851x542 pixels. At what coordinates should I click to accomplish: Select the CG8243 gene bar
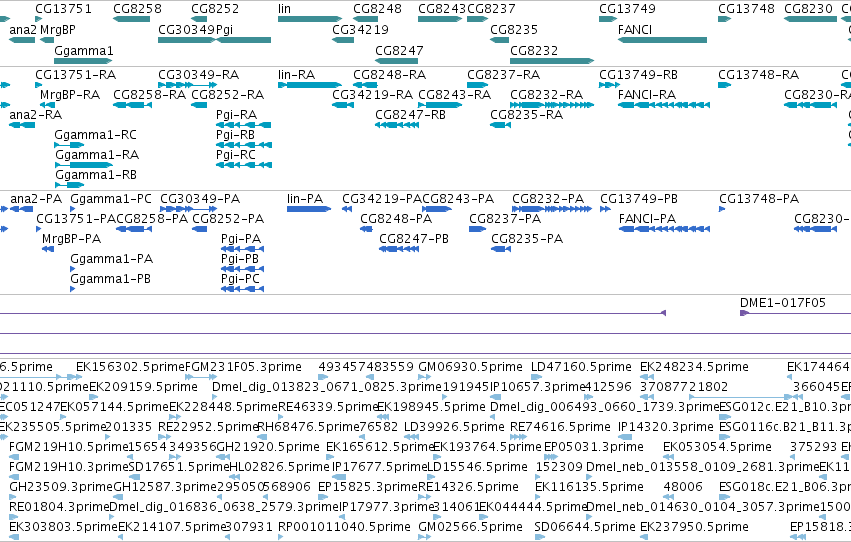coord(440,19)
